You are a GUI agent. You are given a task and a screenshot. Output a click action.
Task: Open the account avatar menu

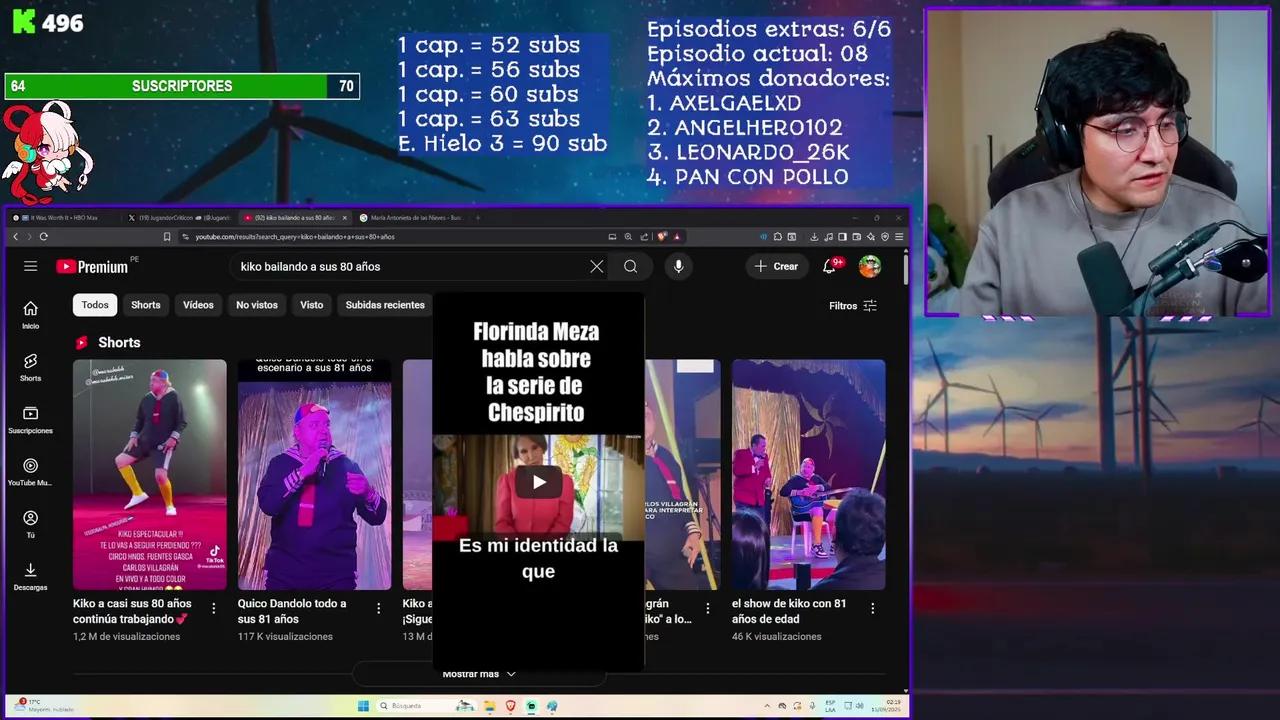[x=870, y=266]
